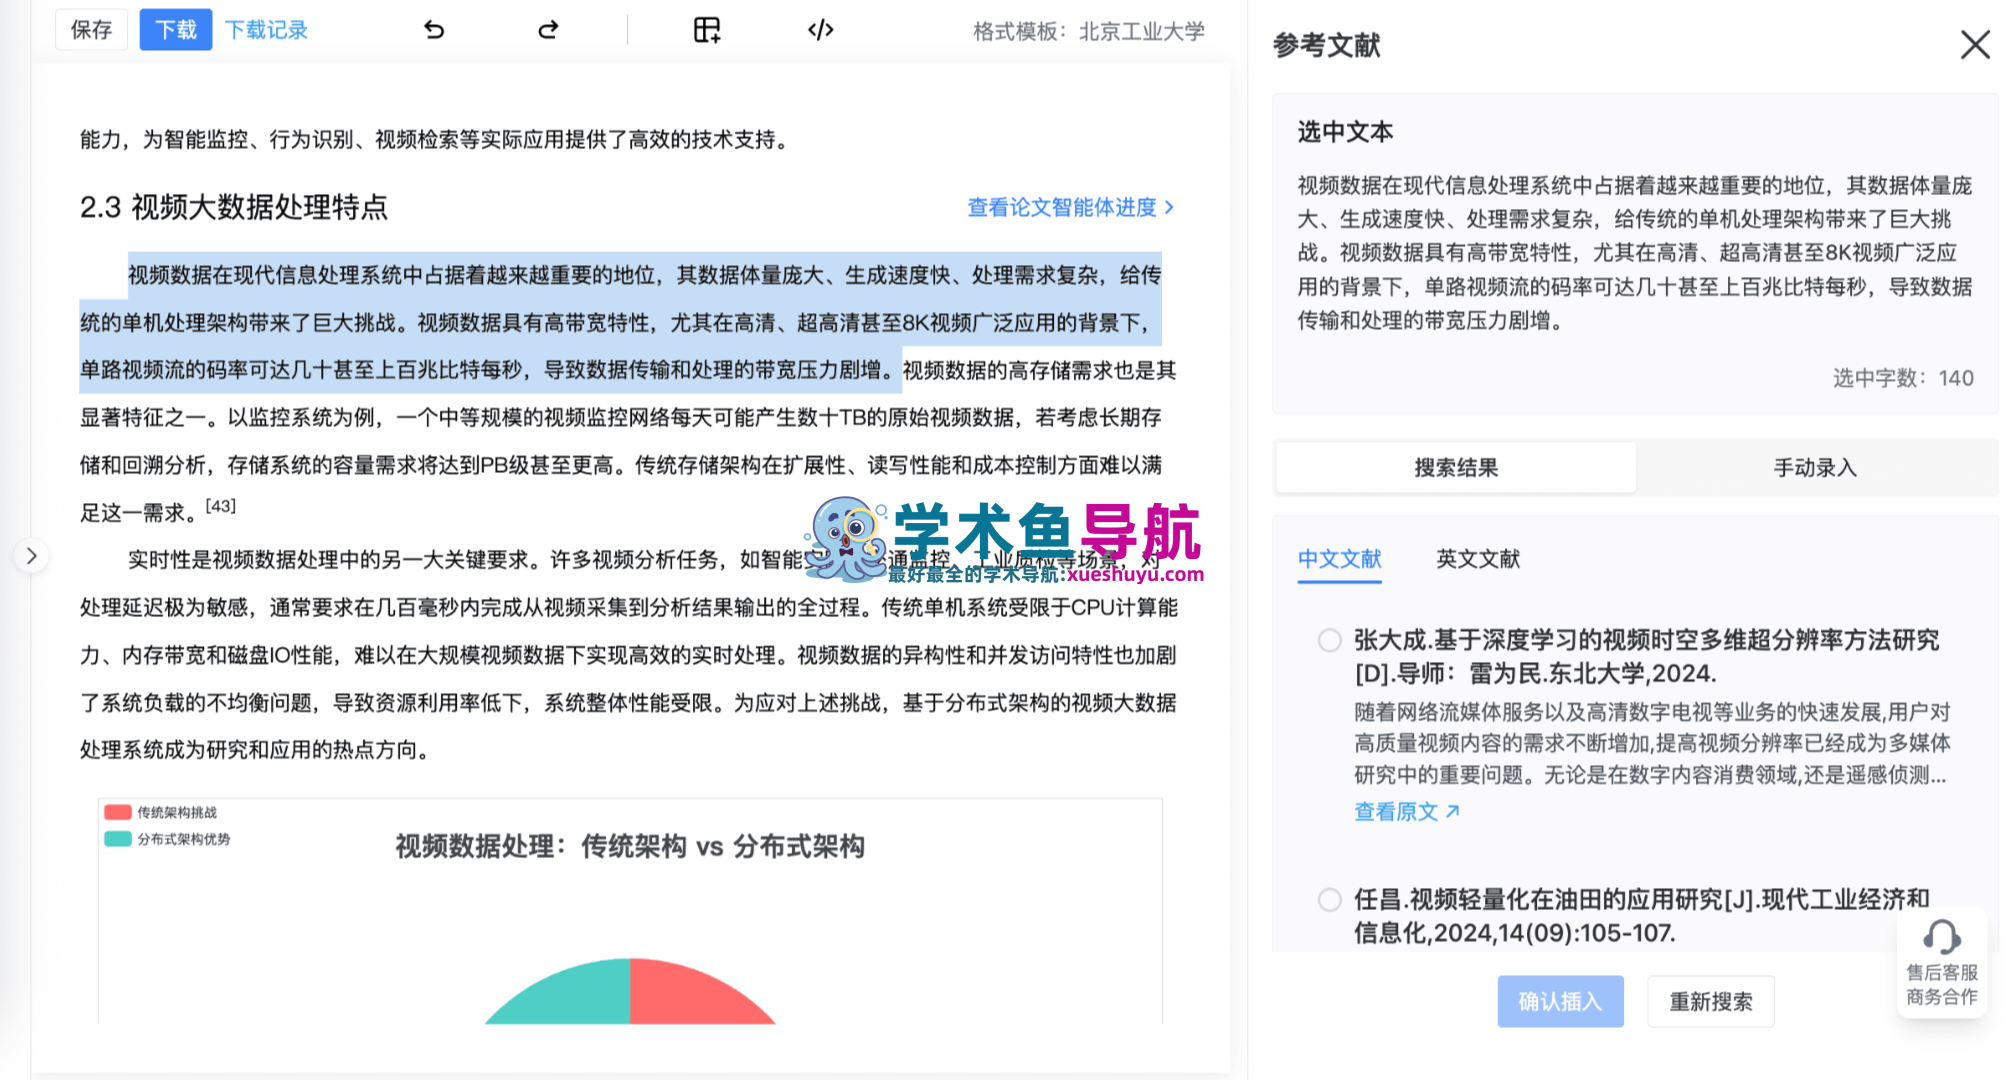
Task: Click the redo arrow icon
Action: point(548,30)
